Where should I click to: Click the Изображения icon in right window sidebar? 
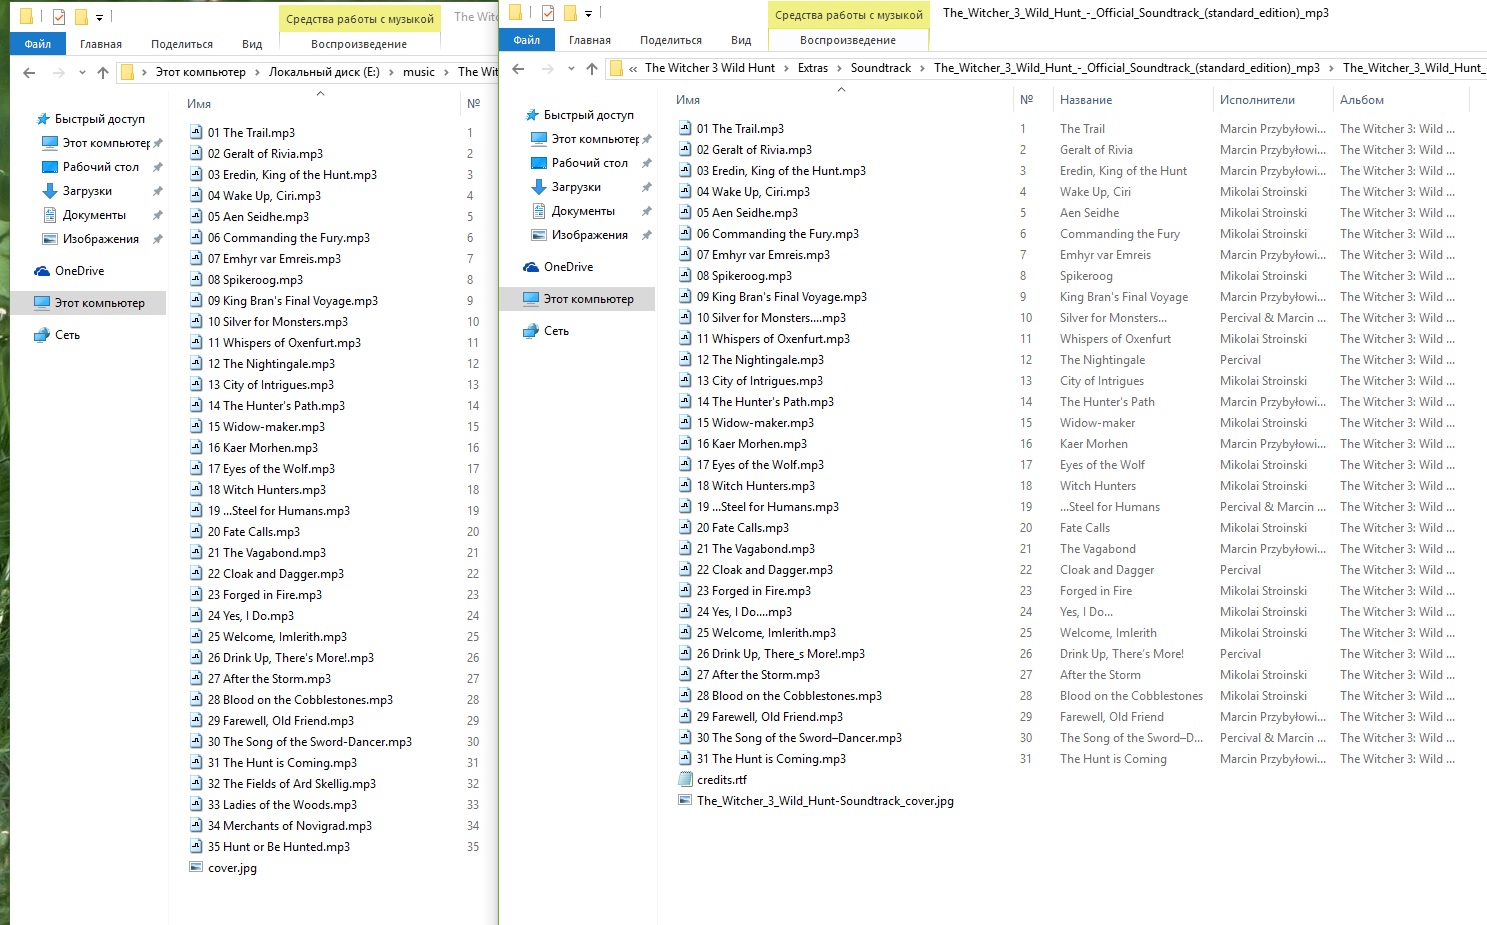[538, 235]
